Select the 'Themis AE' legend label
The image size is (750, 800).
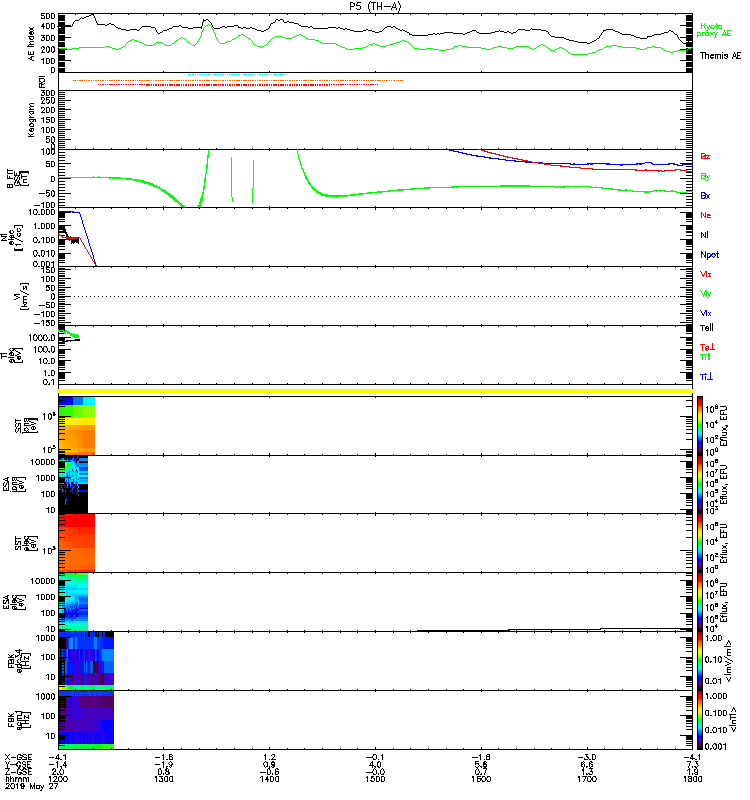point(720,56)
